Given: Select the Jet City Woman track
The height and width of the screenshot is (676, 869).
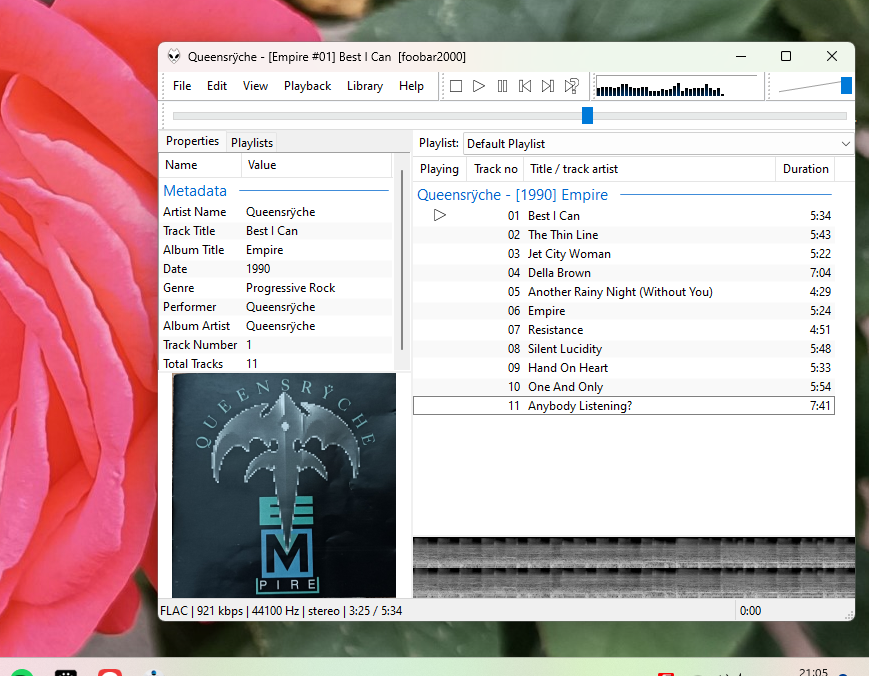Looking at the screenshot, I should point(568,254).
